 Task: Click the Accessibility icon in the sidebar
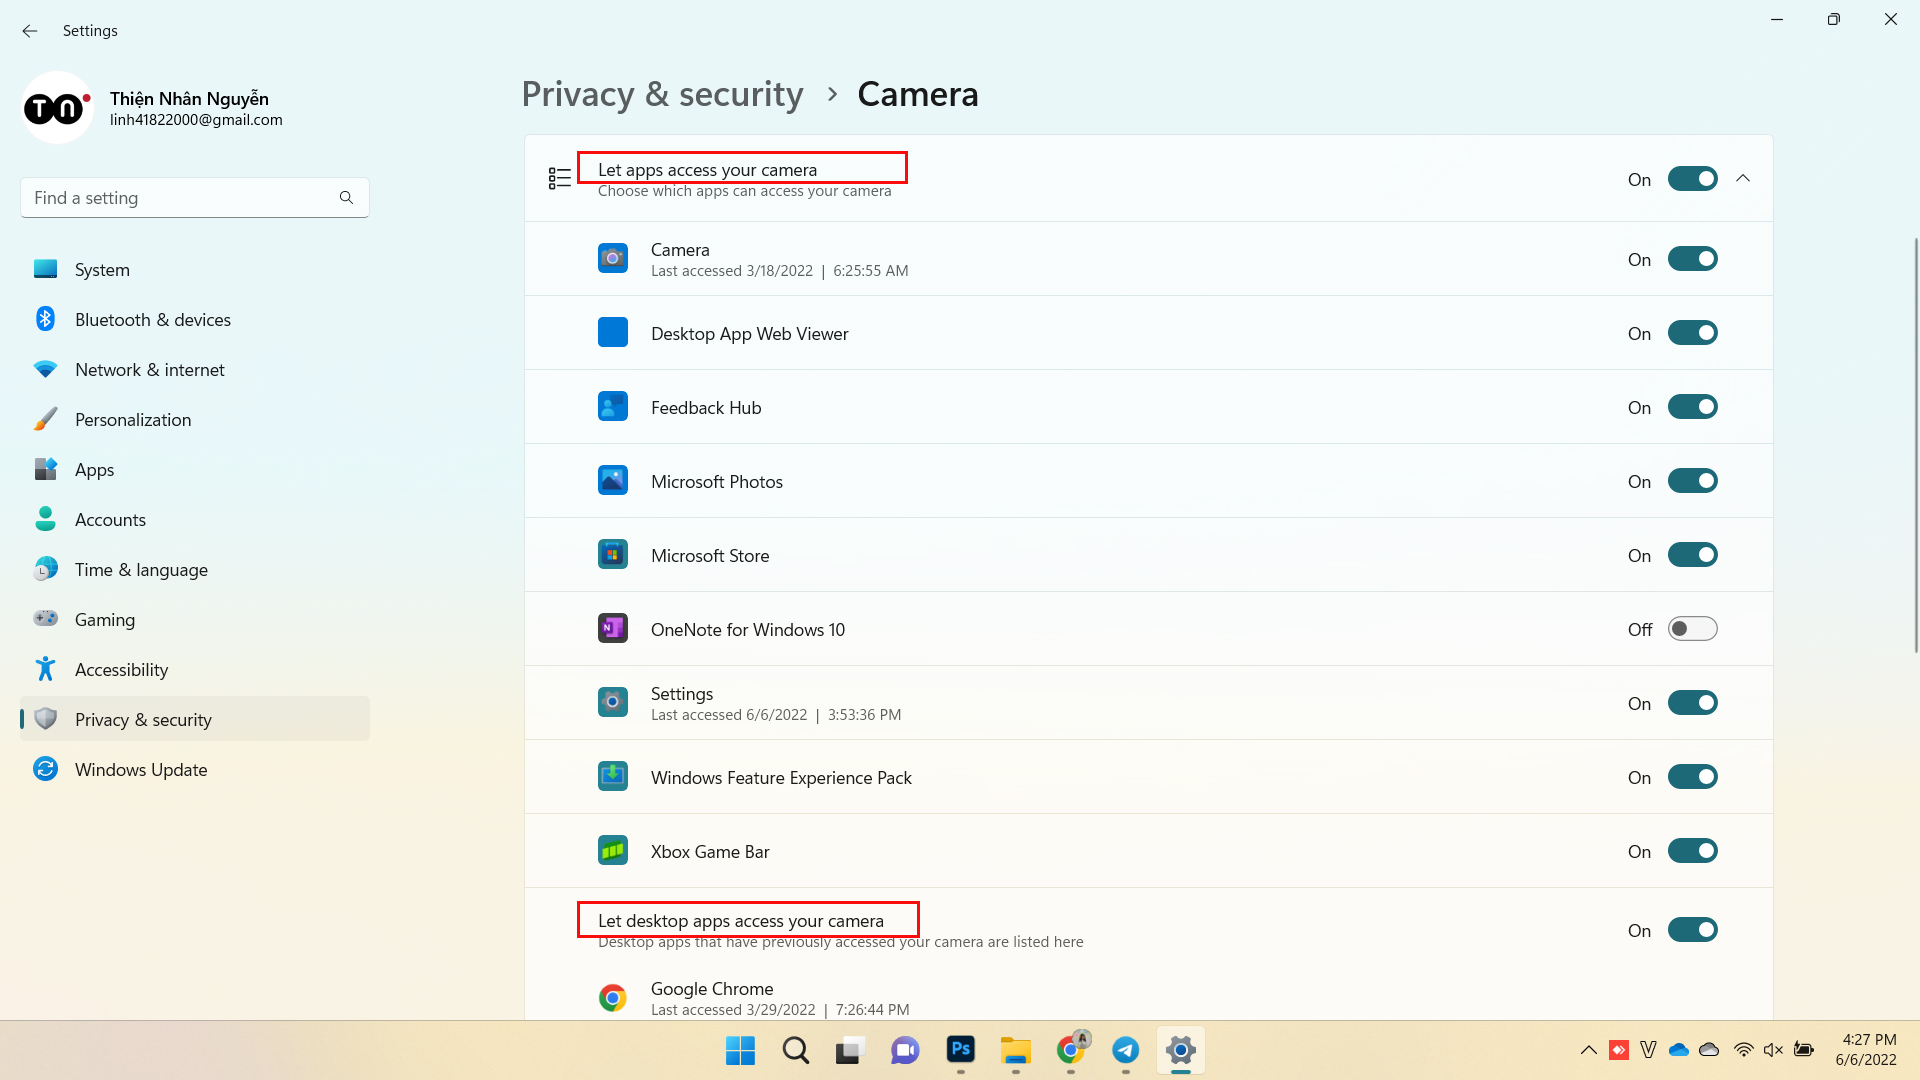46,669
